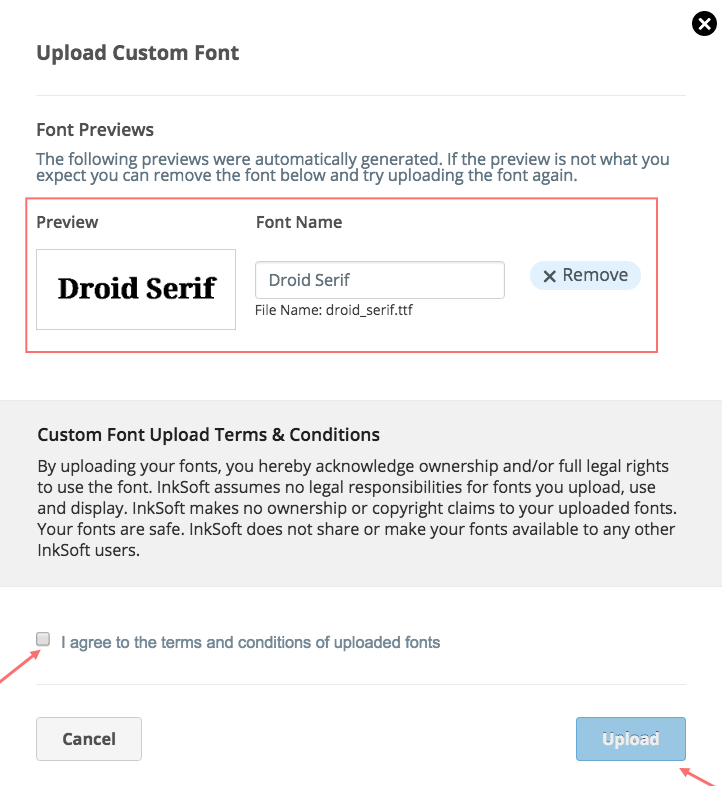Image resolution: width=722 pixels, height=786 pixels.
Task: Close the Upload Custom Font dialog
Action: pos(704,24)
